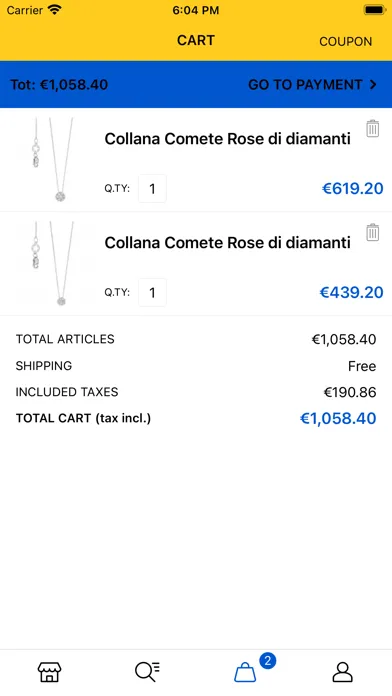Image resolution: width=392 pixels, height=696 pixels.
Task: Tap the €619.20 item price
Action: [352, 189]
